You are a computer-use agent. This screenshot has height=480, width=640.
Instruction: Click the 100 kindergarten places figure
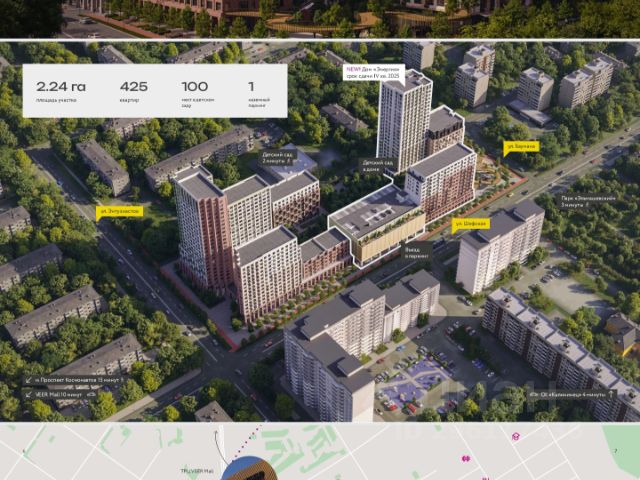tap(195, 87)
